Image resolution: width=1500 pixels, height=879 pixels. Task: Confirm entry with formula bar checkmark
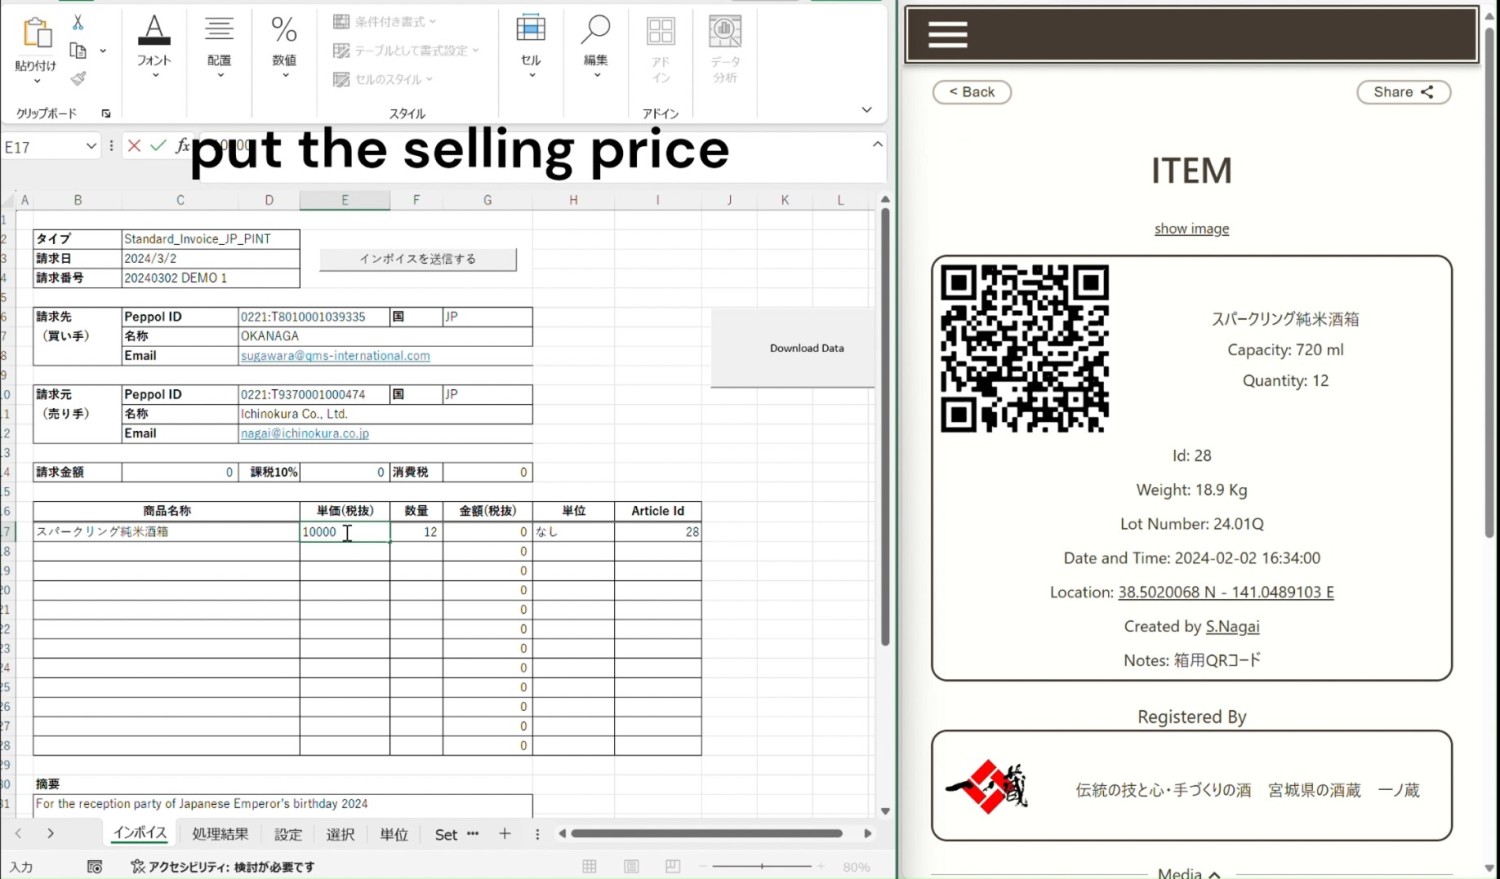158,146
